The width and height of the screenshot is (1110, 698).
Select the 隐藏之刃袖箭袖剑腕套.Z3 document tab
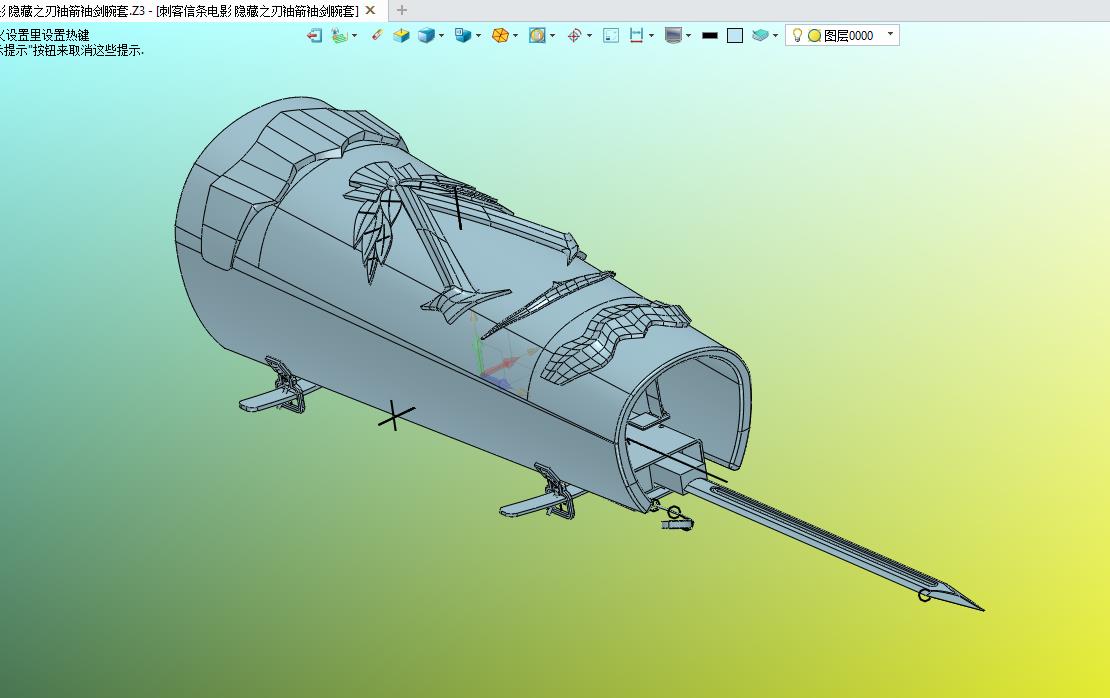point(180,10)
